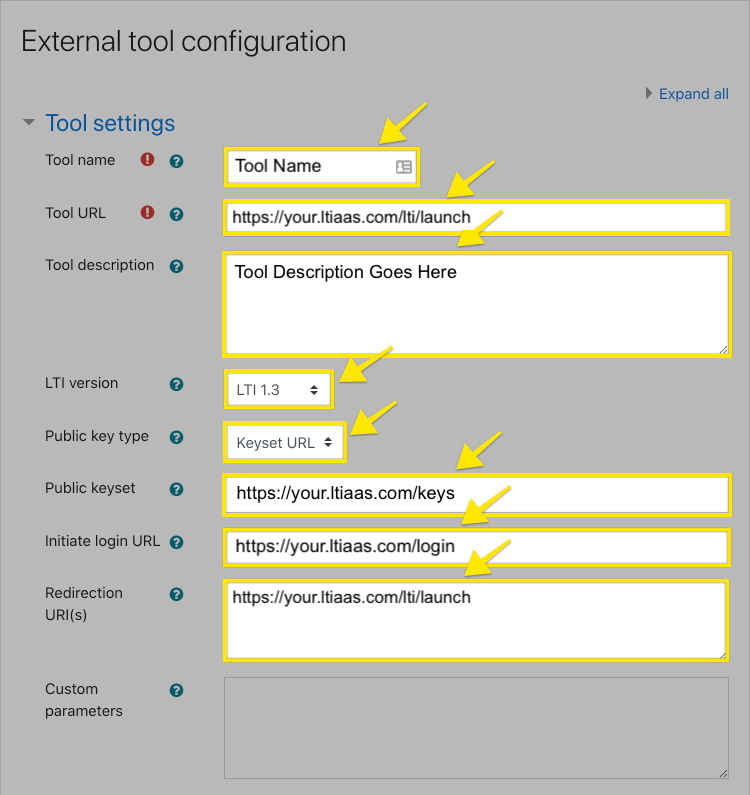Click the Custom parameters textarea resize handle

[724, 773]
